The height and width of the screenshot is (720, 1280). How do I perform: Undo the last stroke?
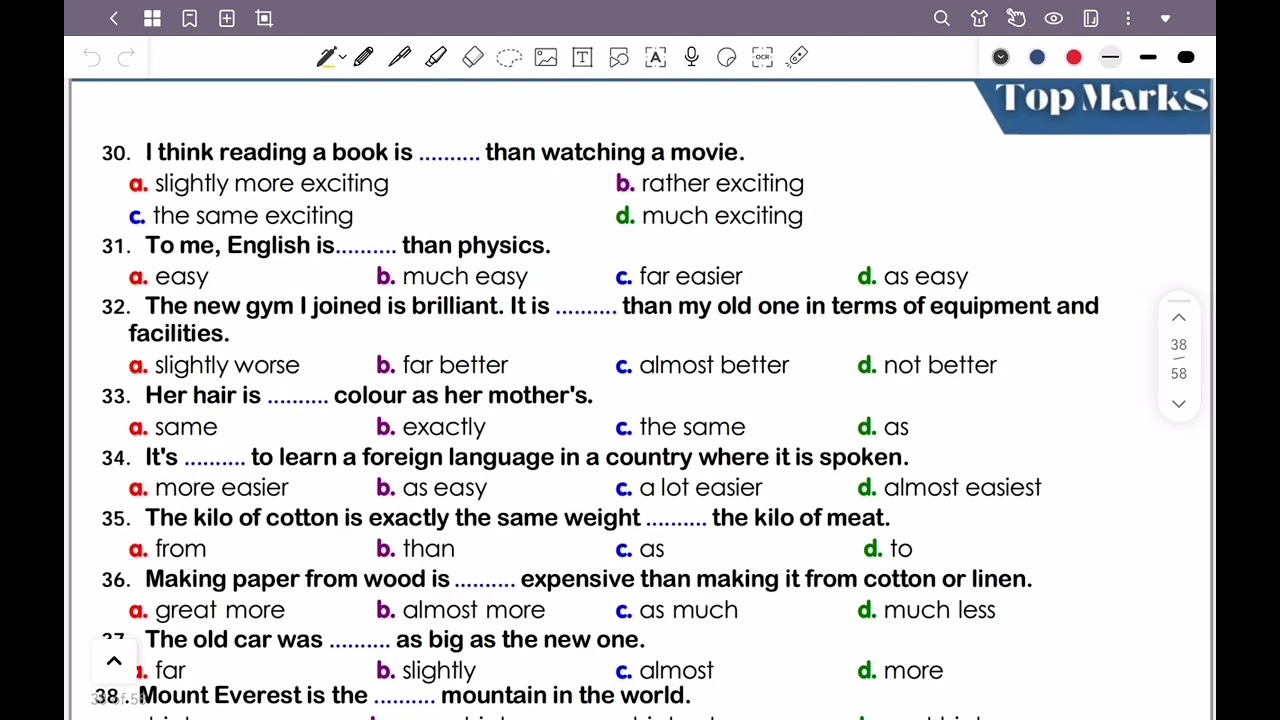pos(92,58)
